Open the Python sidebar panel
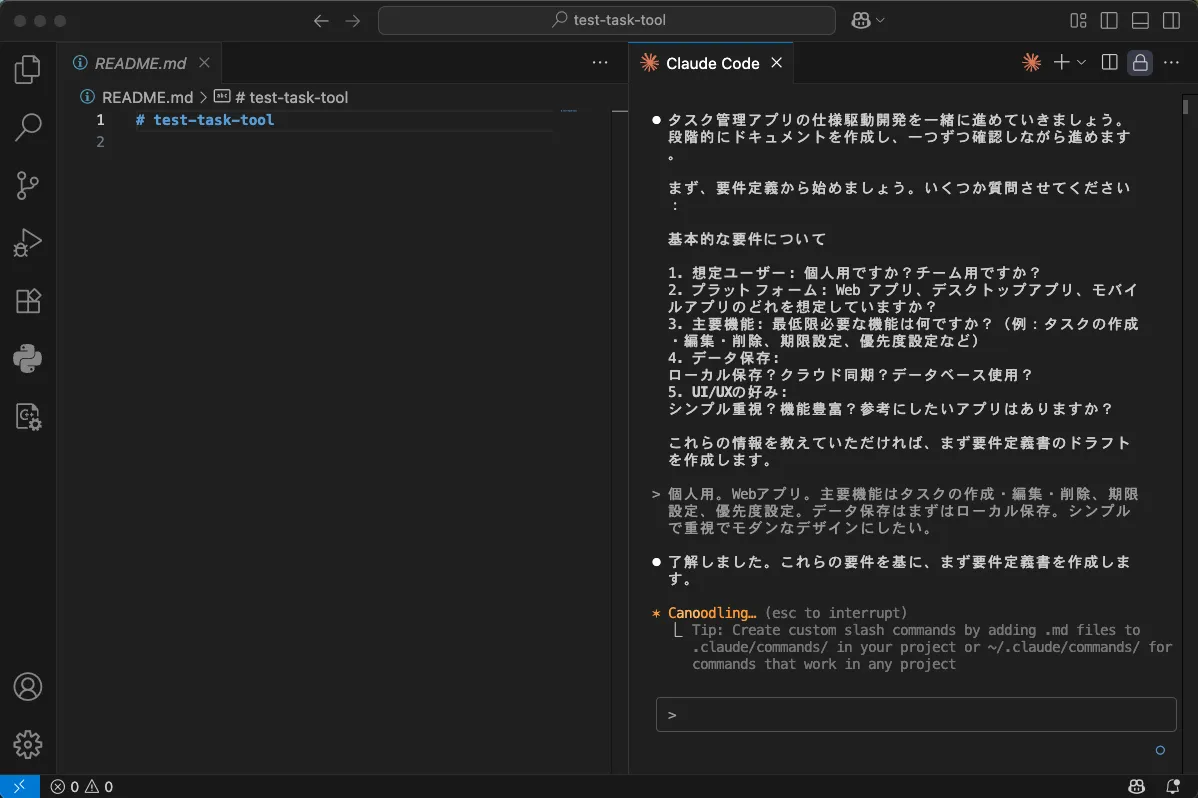 tap(28, 359)
